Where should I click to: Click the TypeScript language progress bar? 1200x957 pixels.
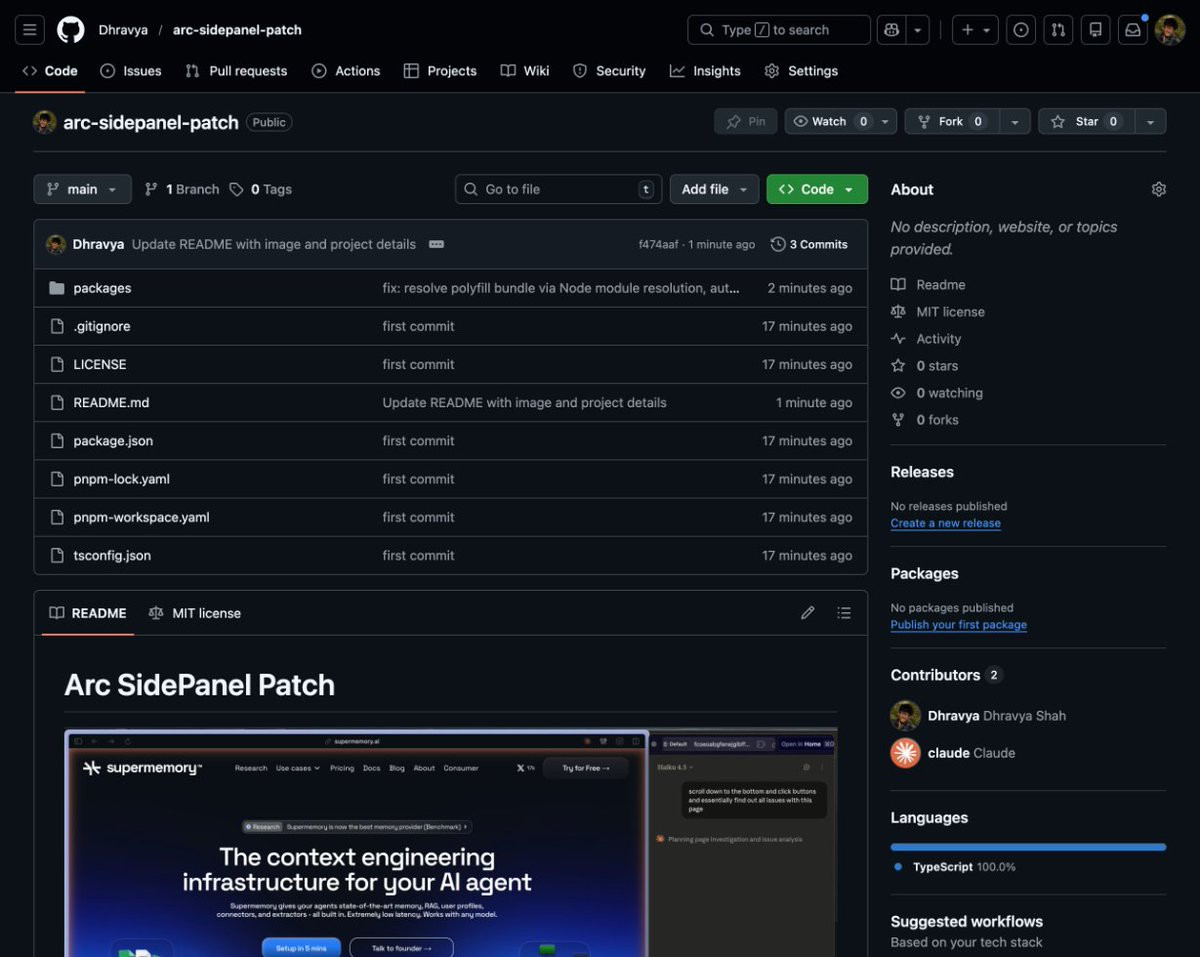tap(1028, 847)
